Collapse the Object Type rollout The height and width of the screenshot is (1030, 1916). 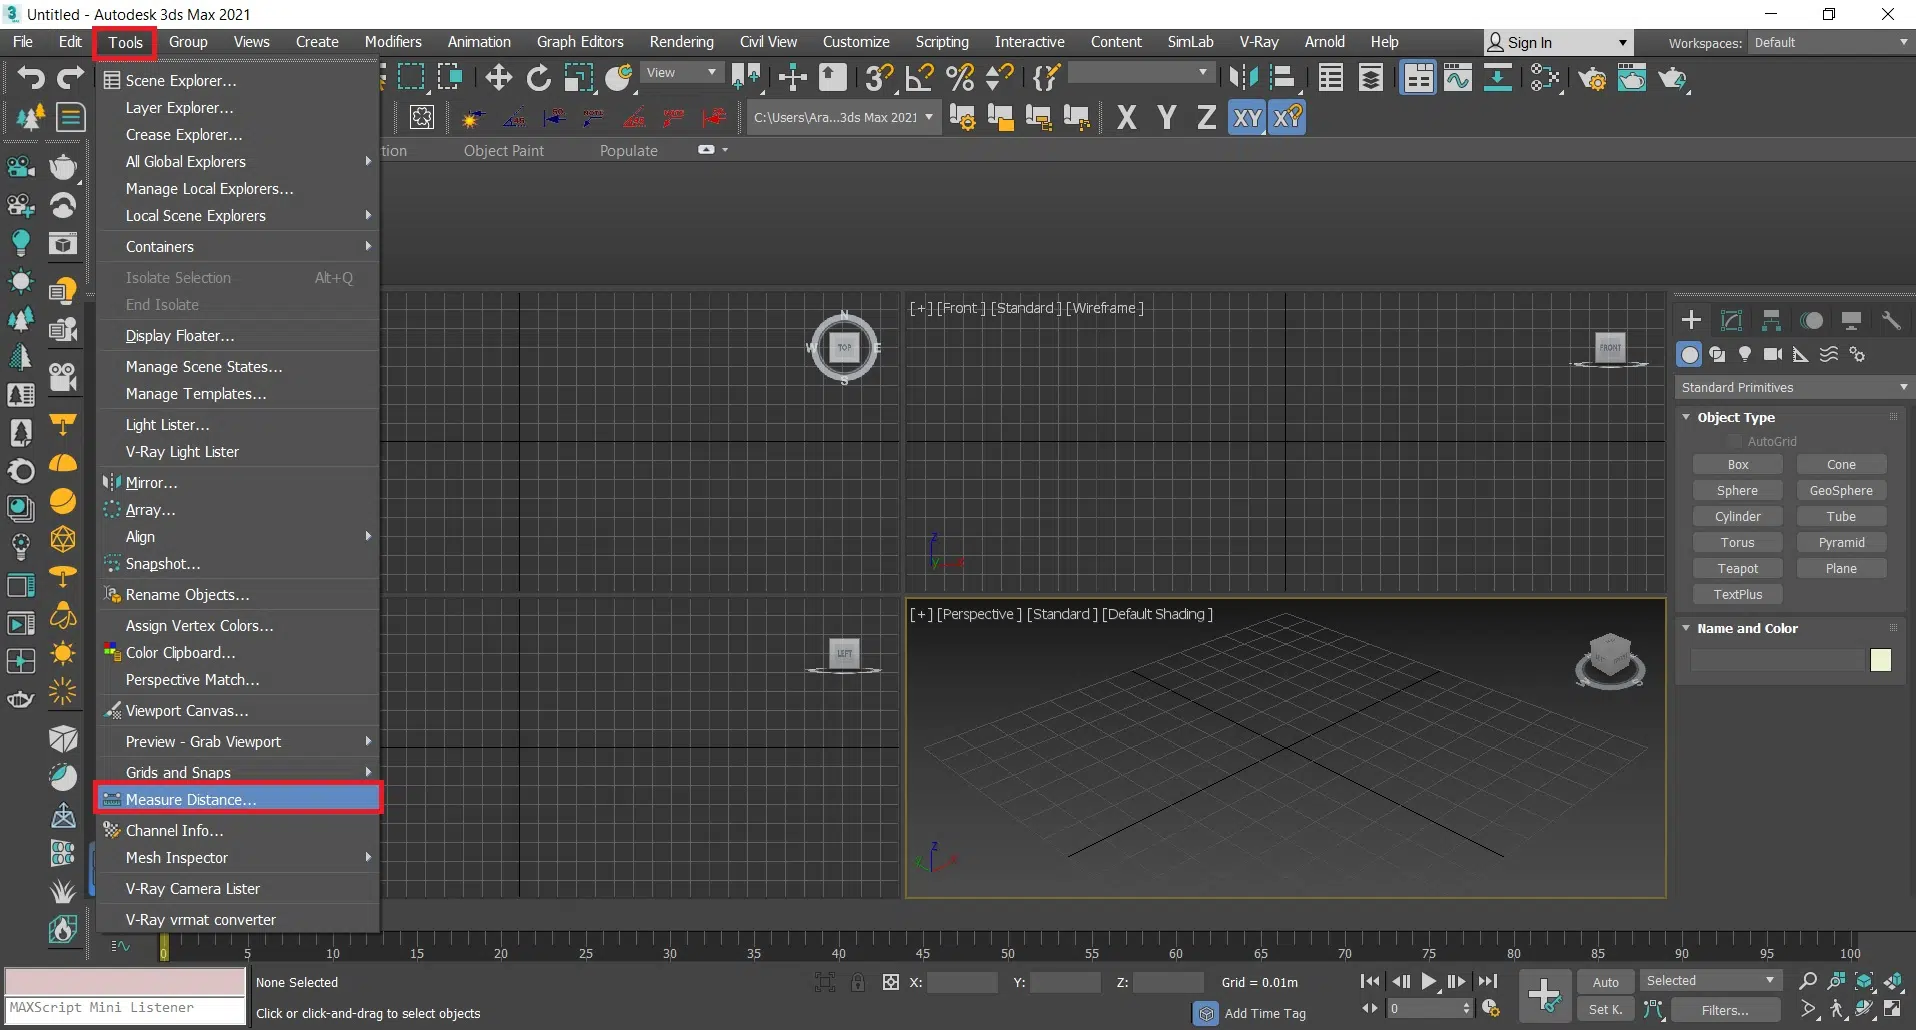[x=1735, y=417]
